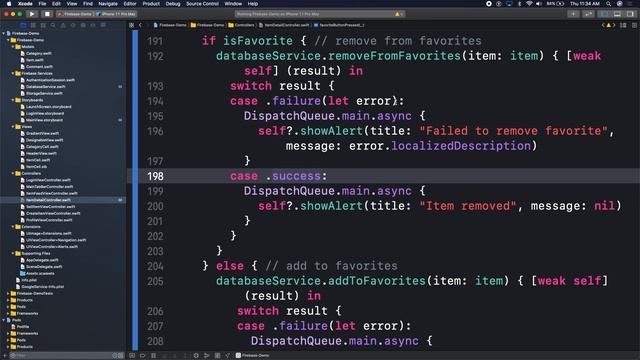Open the Source Control menu
This screenshot has width=640, height=360.
click(202, 4)
